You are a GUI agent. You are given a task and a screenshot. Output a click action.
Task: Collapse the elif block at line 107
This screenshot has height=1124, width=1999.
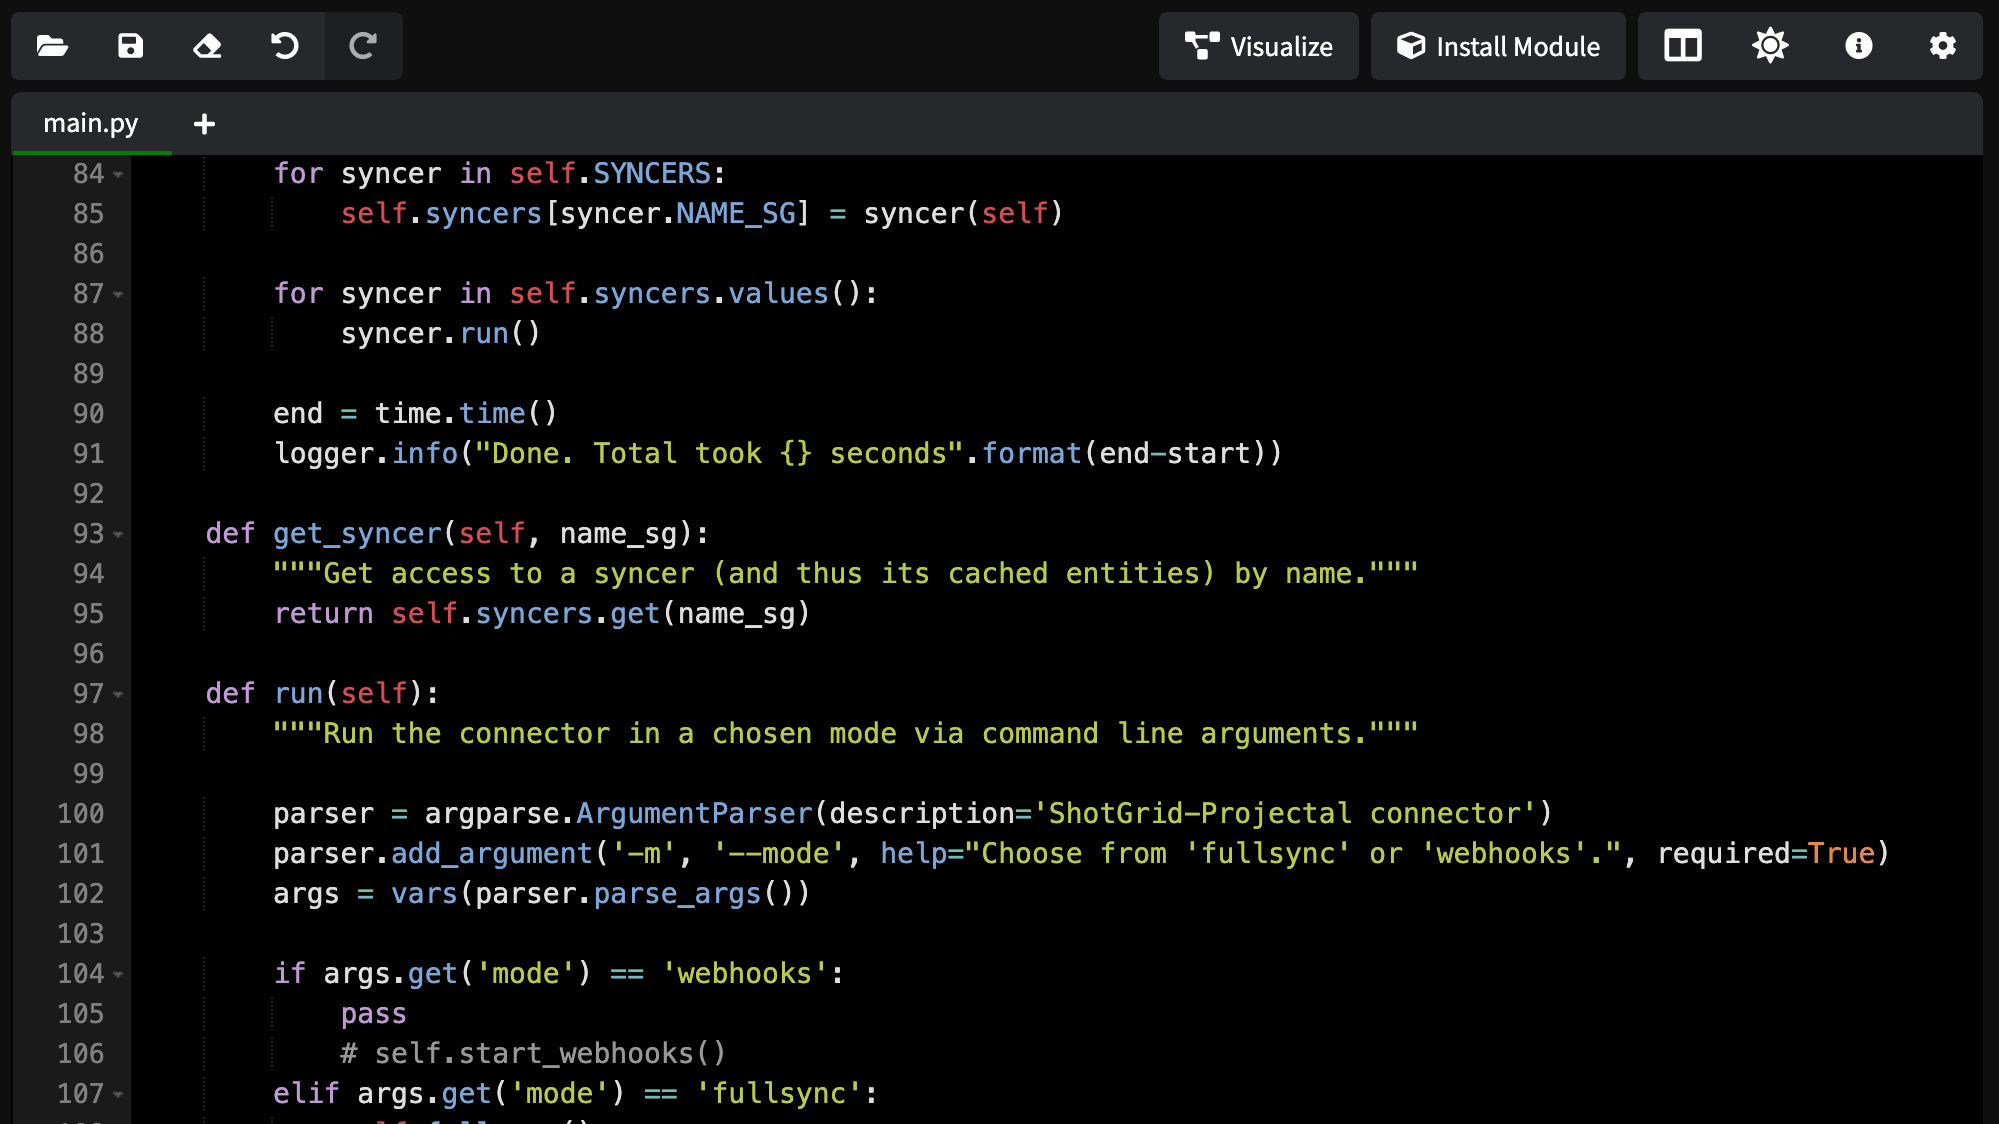tap(119, 1095)
